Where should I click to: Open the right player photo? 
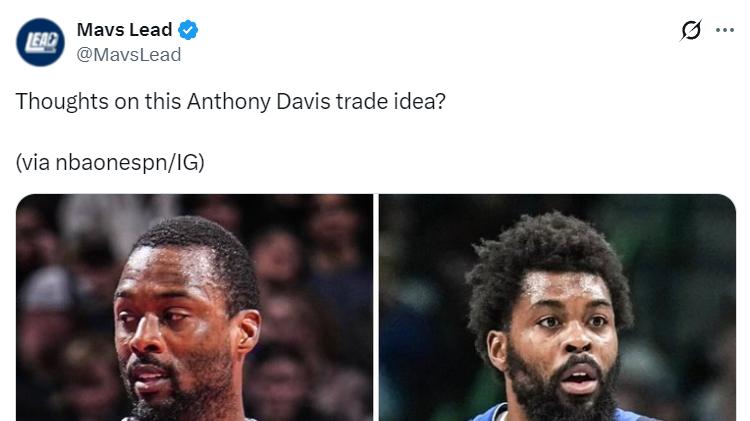558,308
